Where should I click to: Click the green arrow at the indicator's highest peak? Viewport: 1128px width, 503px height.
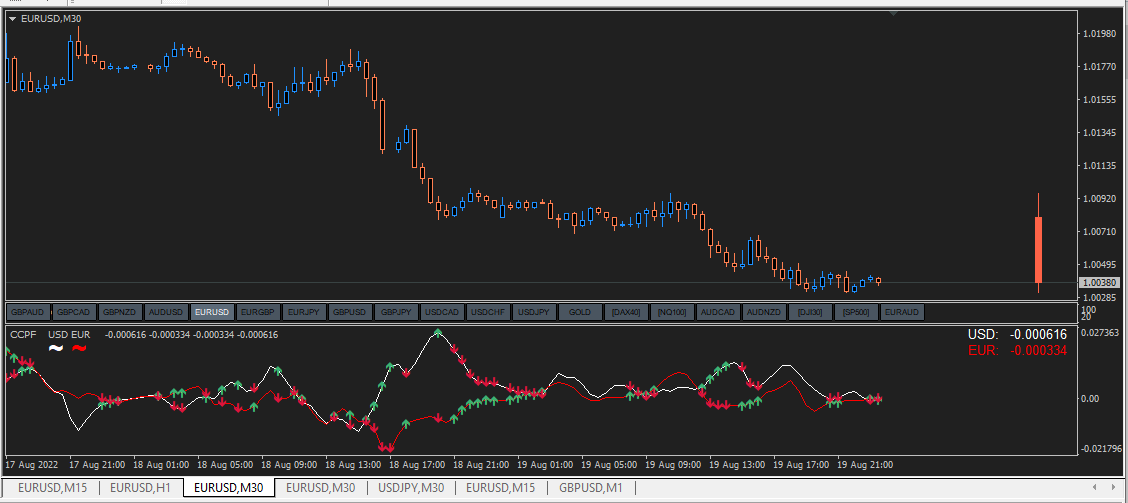[437, 333]
